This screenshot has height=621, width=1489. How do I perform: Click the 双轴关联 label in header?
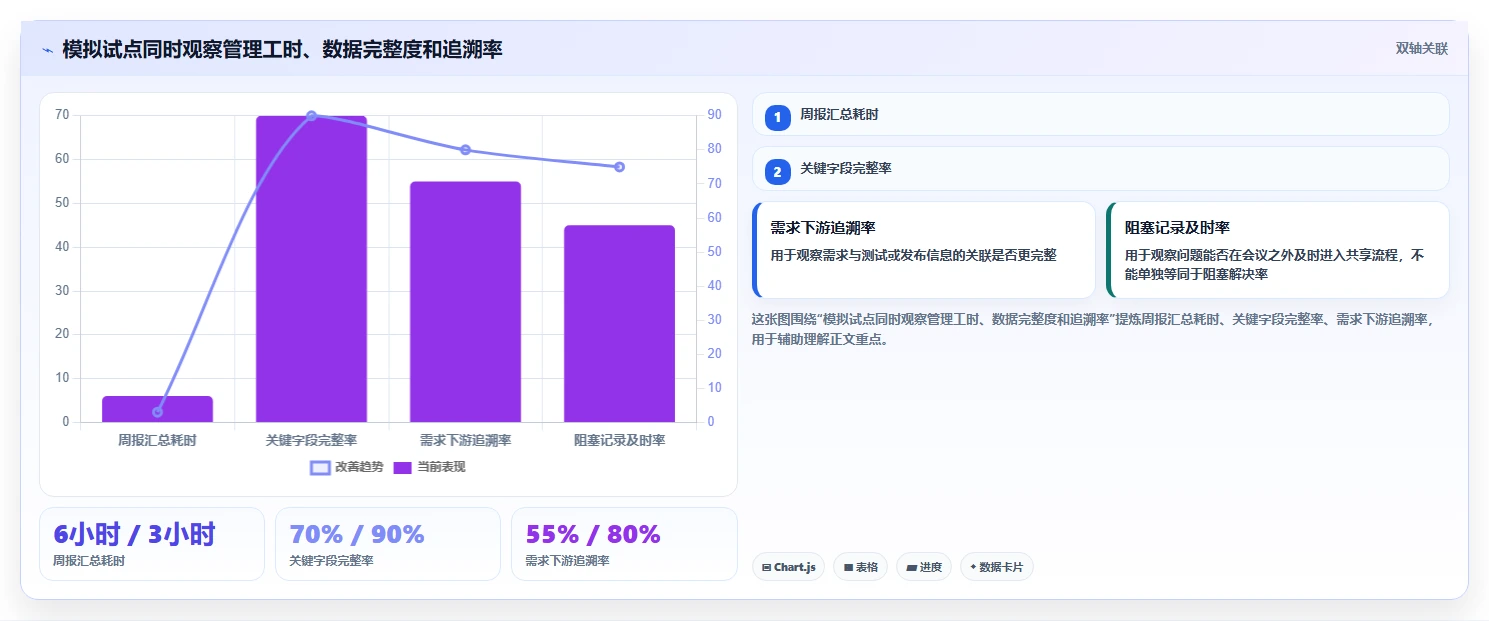coord(1421,49)
